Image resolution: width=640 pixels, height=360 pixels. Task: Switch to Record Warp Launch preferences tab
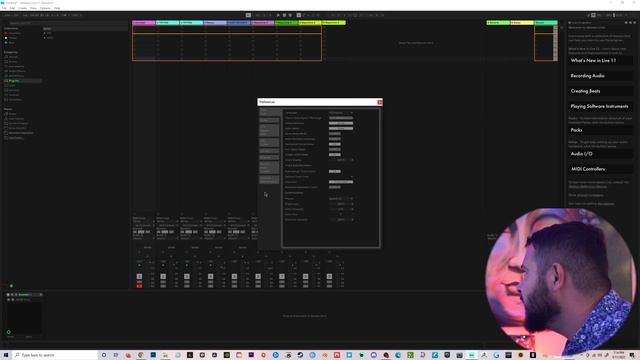(269, 168)
